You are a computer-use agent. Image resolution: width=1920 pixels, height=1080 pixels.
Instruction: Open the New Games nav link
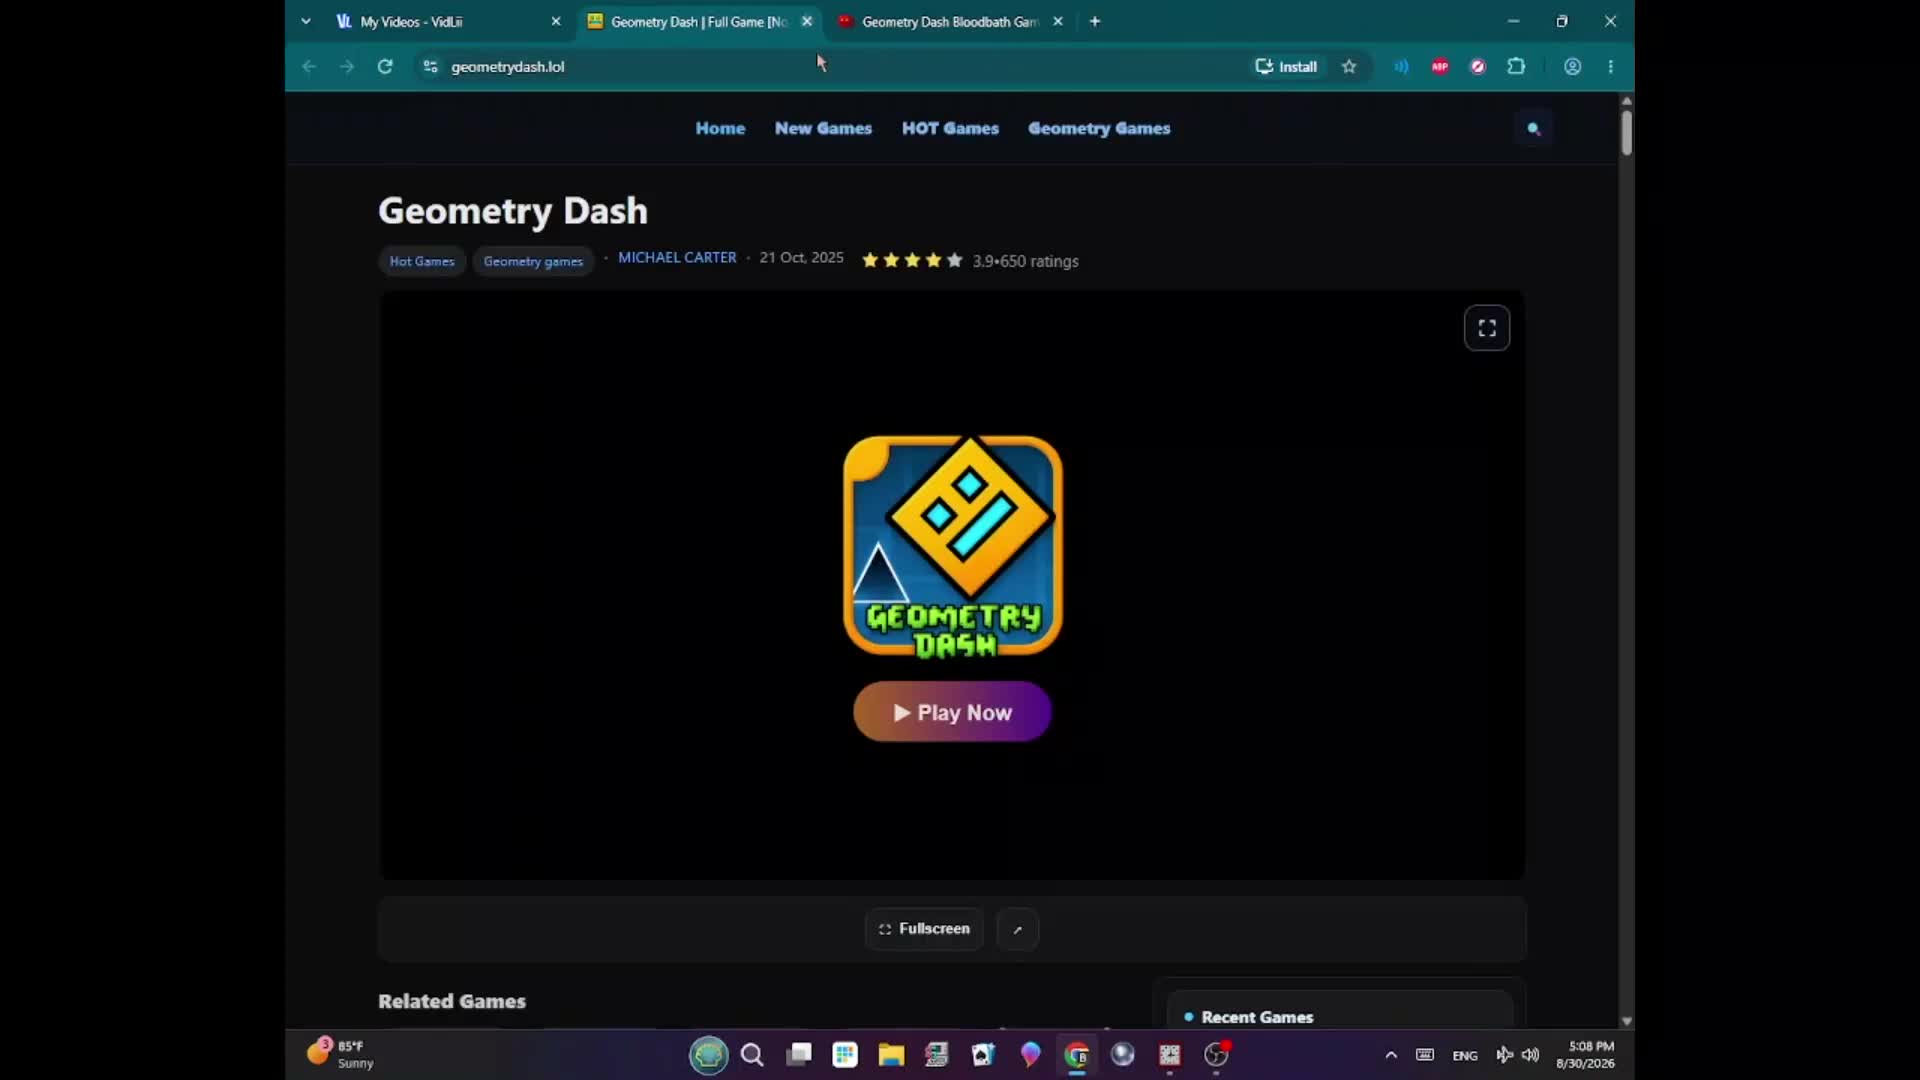823,128
